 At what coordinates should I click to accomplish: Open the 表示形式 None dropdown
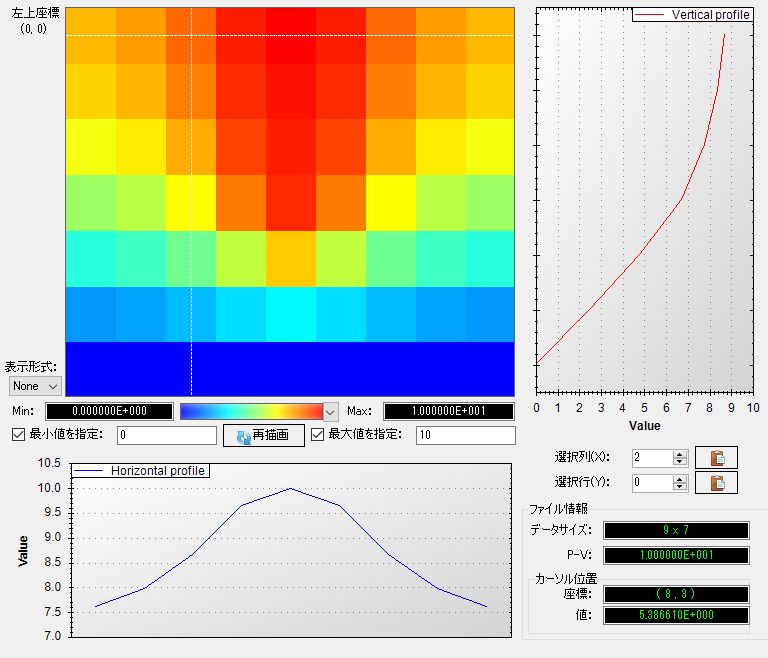tap(35, 386)
